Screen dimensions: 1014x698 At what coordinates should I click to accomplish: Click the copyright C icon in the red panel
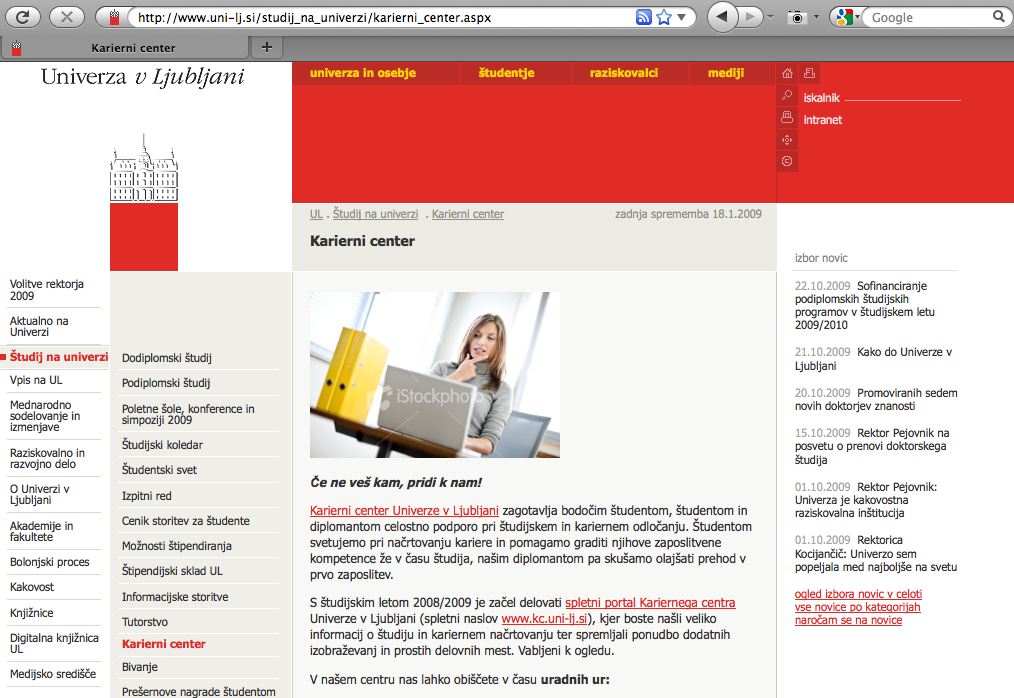(x=787, y=161)
